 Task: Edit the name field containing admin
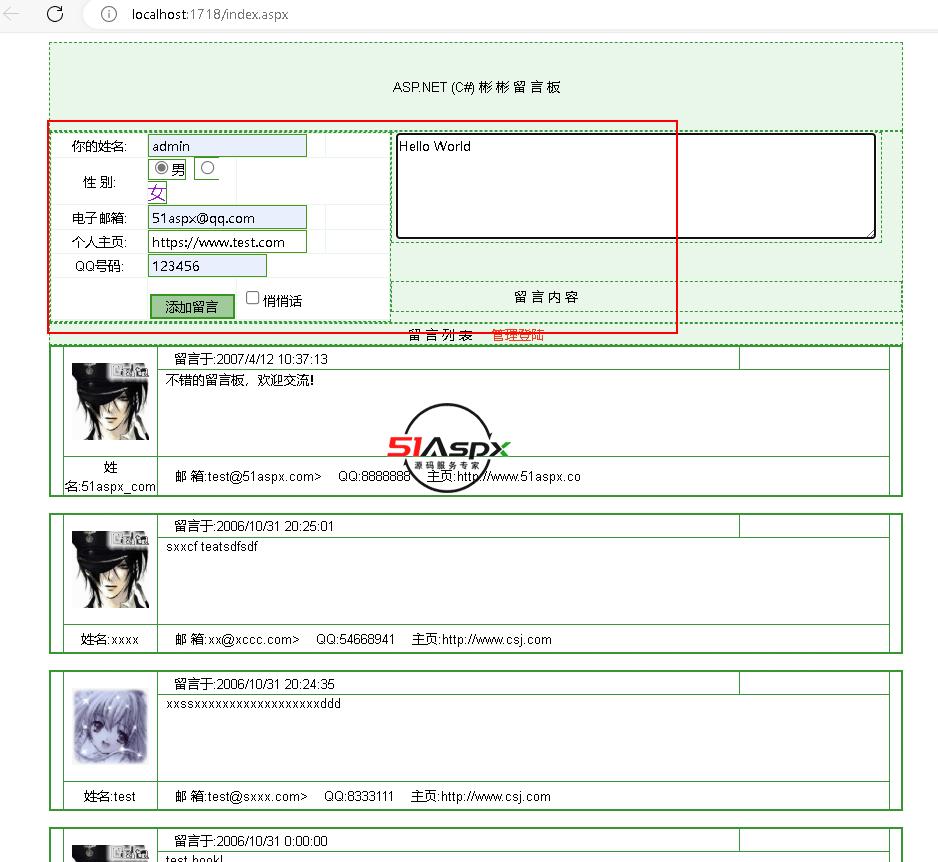click(227, 146)
